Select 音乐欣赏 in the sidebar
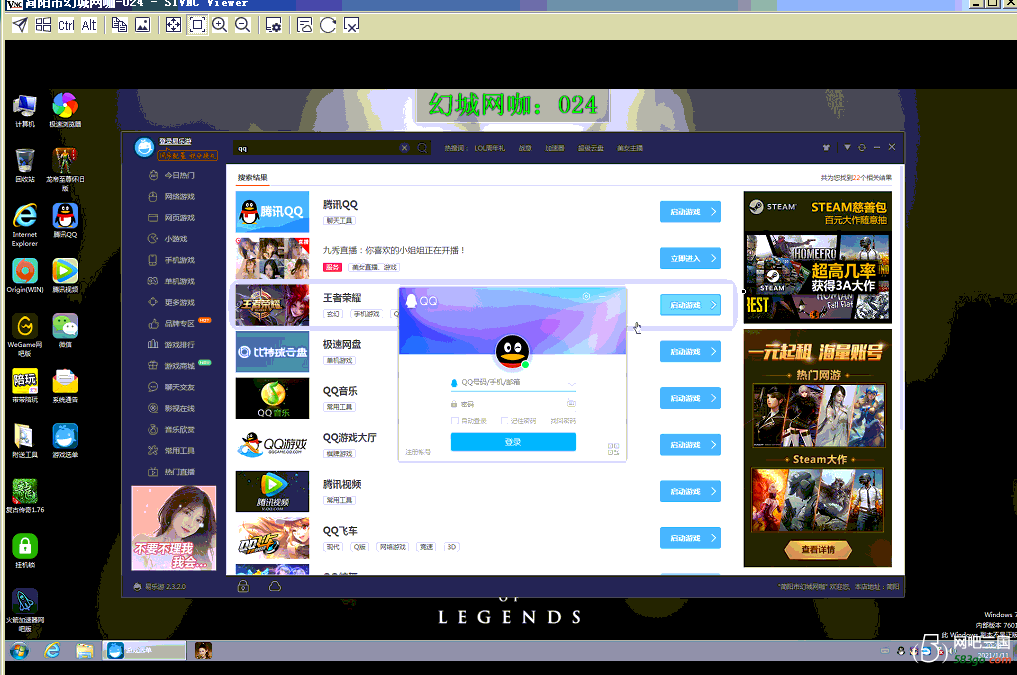 [x=173, y=429]
